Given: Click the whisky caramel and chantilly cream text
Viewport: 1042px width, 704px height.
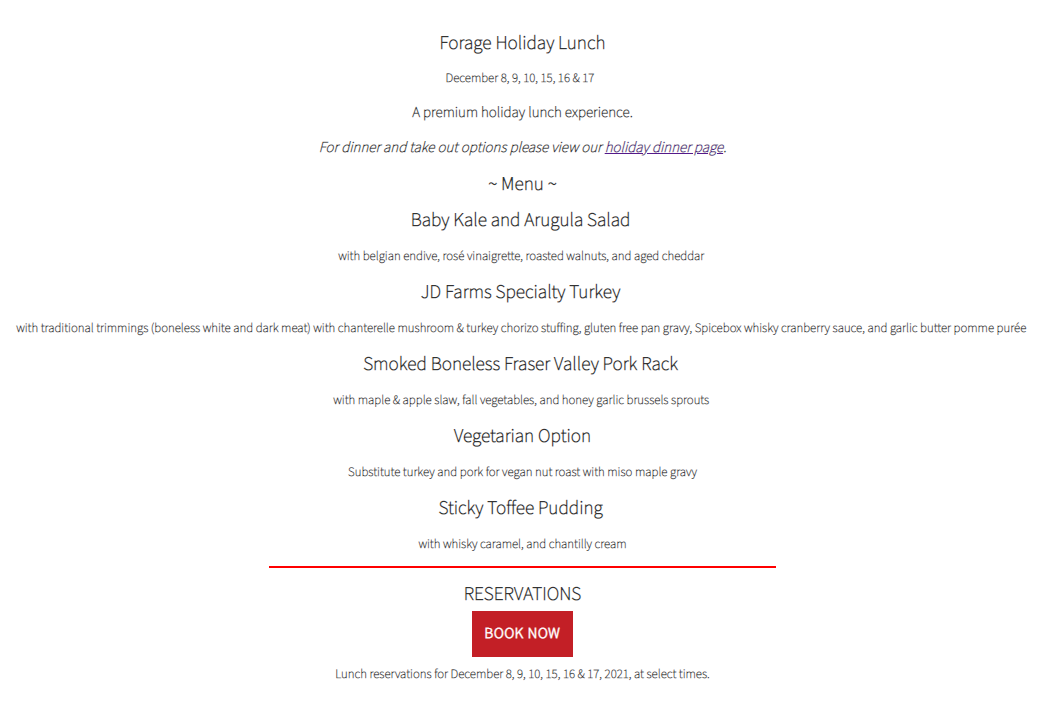Looking at the screenshot, I should [x=522, y=544].
